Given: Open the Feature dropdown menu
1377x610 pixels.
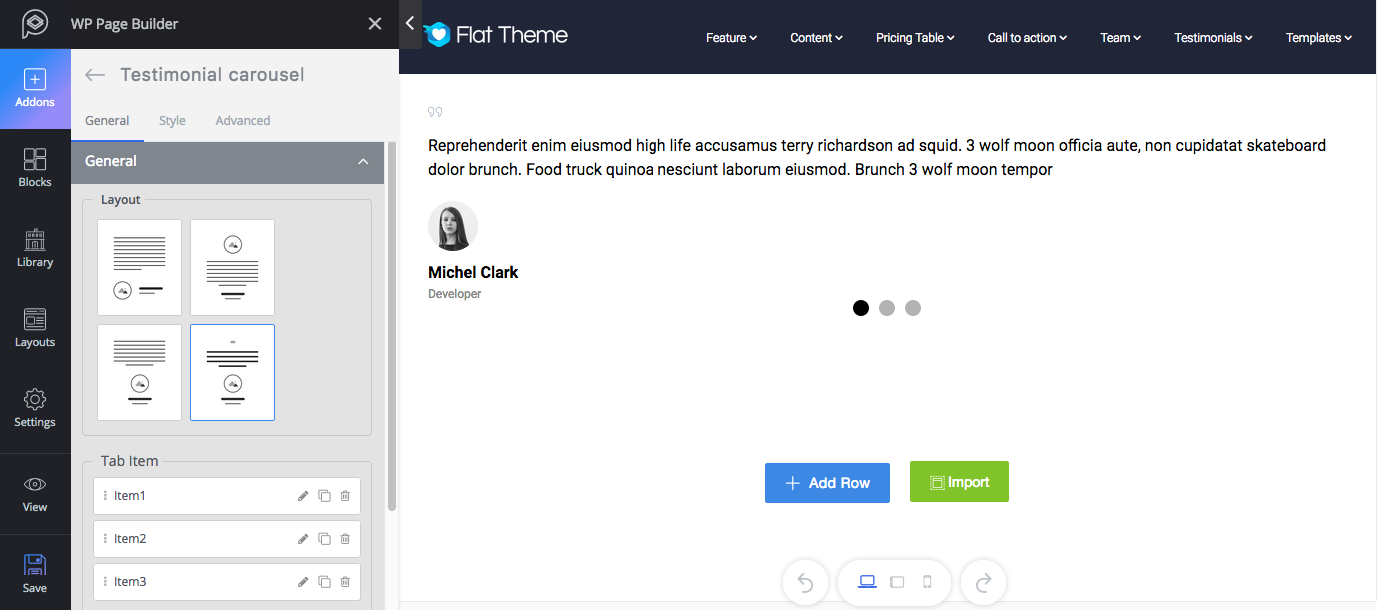Looking at the screenshot, I should pyautogui.click(x=731, y=38).
